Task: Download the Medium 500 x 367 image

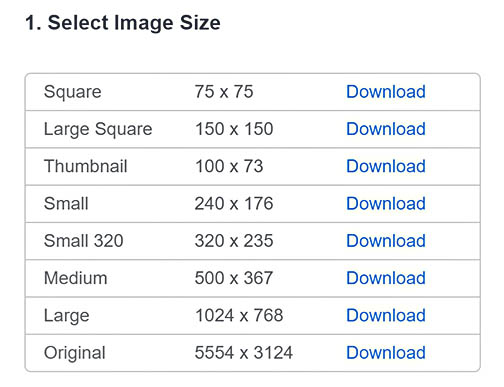Action: (386, 278)
